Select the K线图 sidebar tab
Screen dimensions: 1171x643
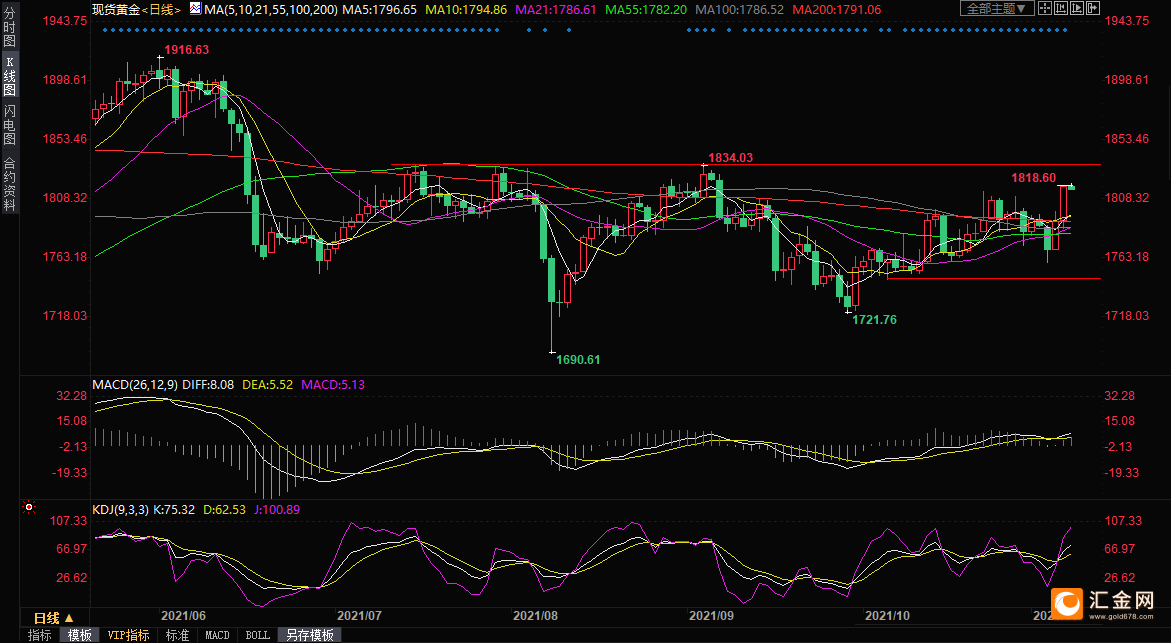(x=10, y=76)
